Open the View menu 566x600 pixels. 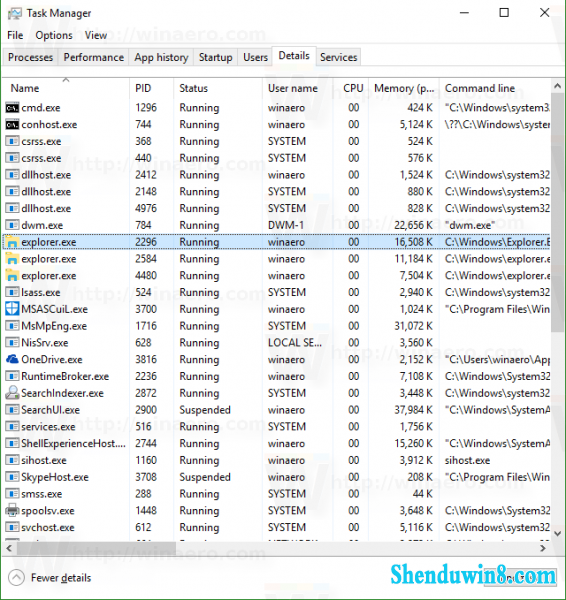96,35
